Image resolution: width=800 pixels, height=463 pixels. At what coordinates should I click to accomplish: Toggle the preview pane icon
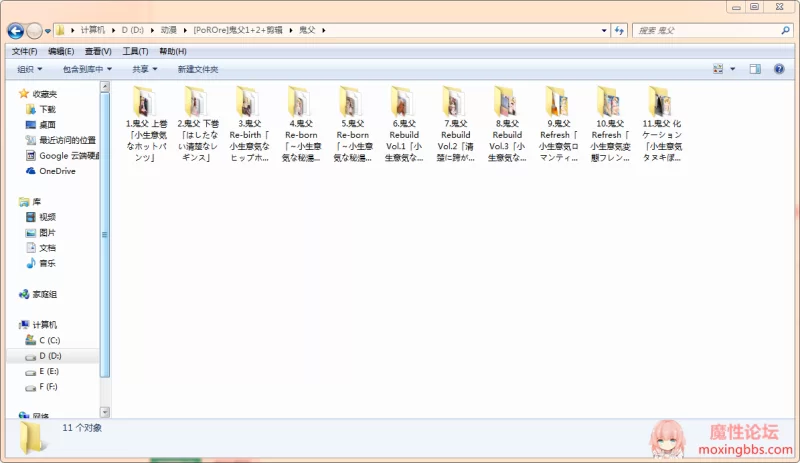[x=755, y=69]
